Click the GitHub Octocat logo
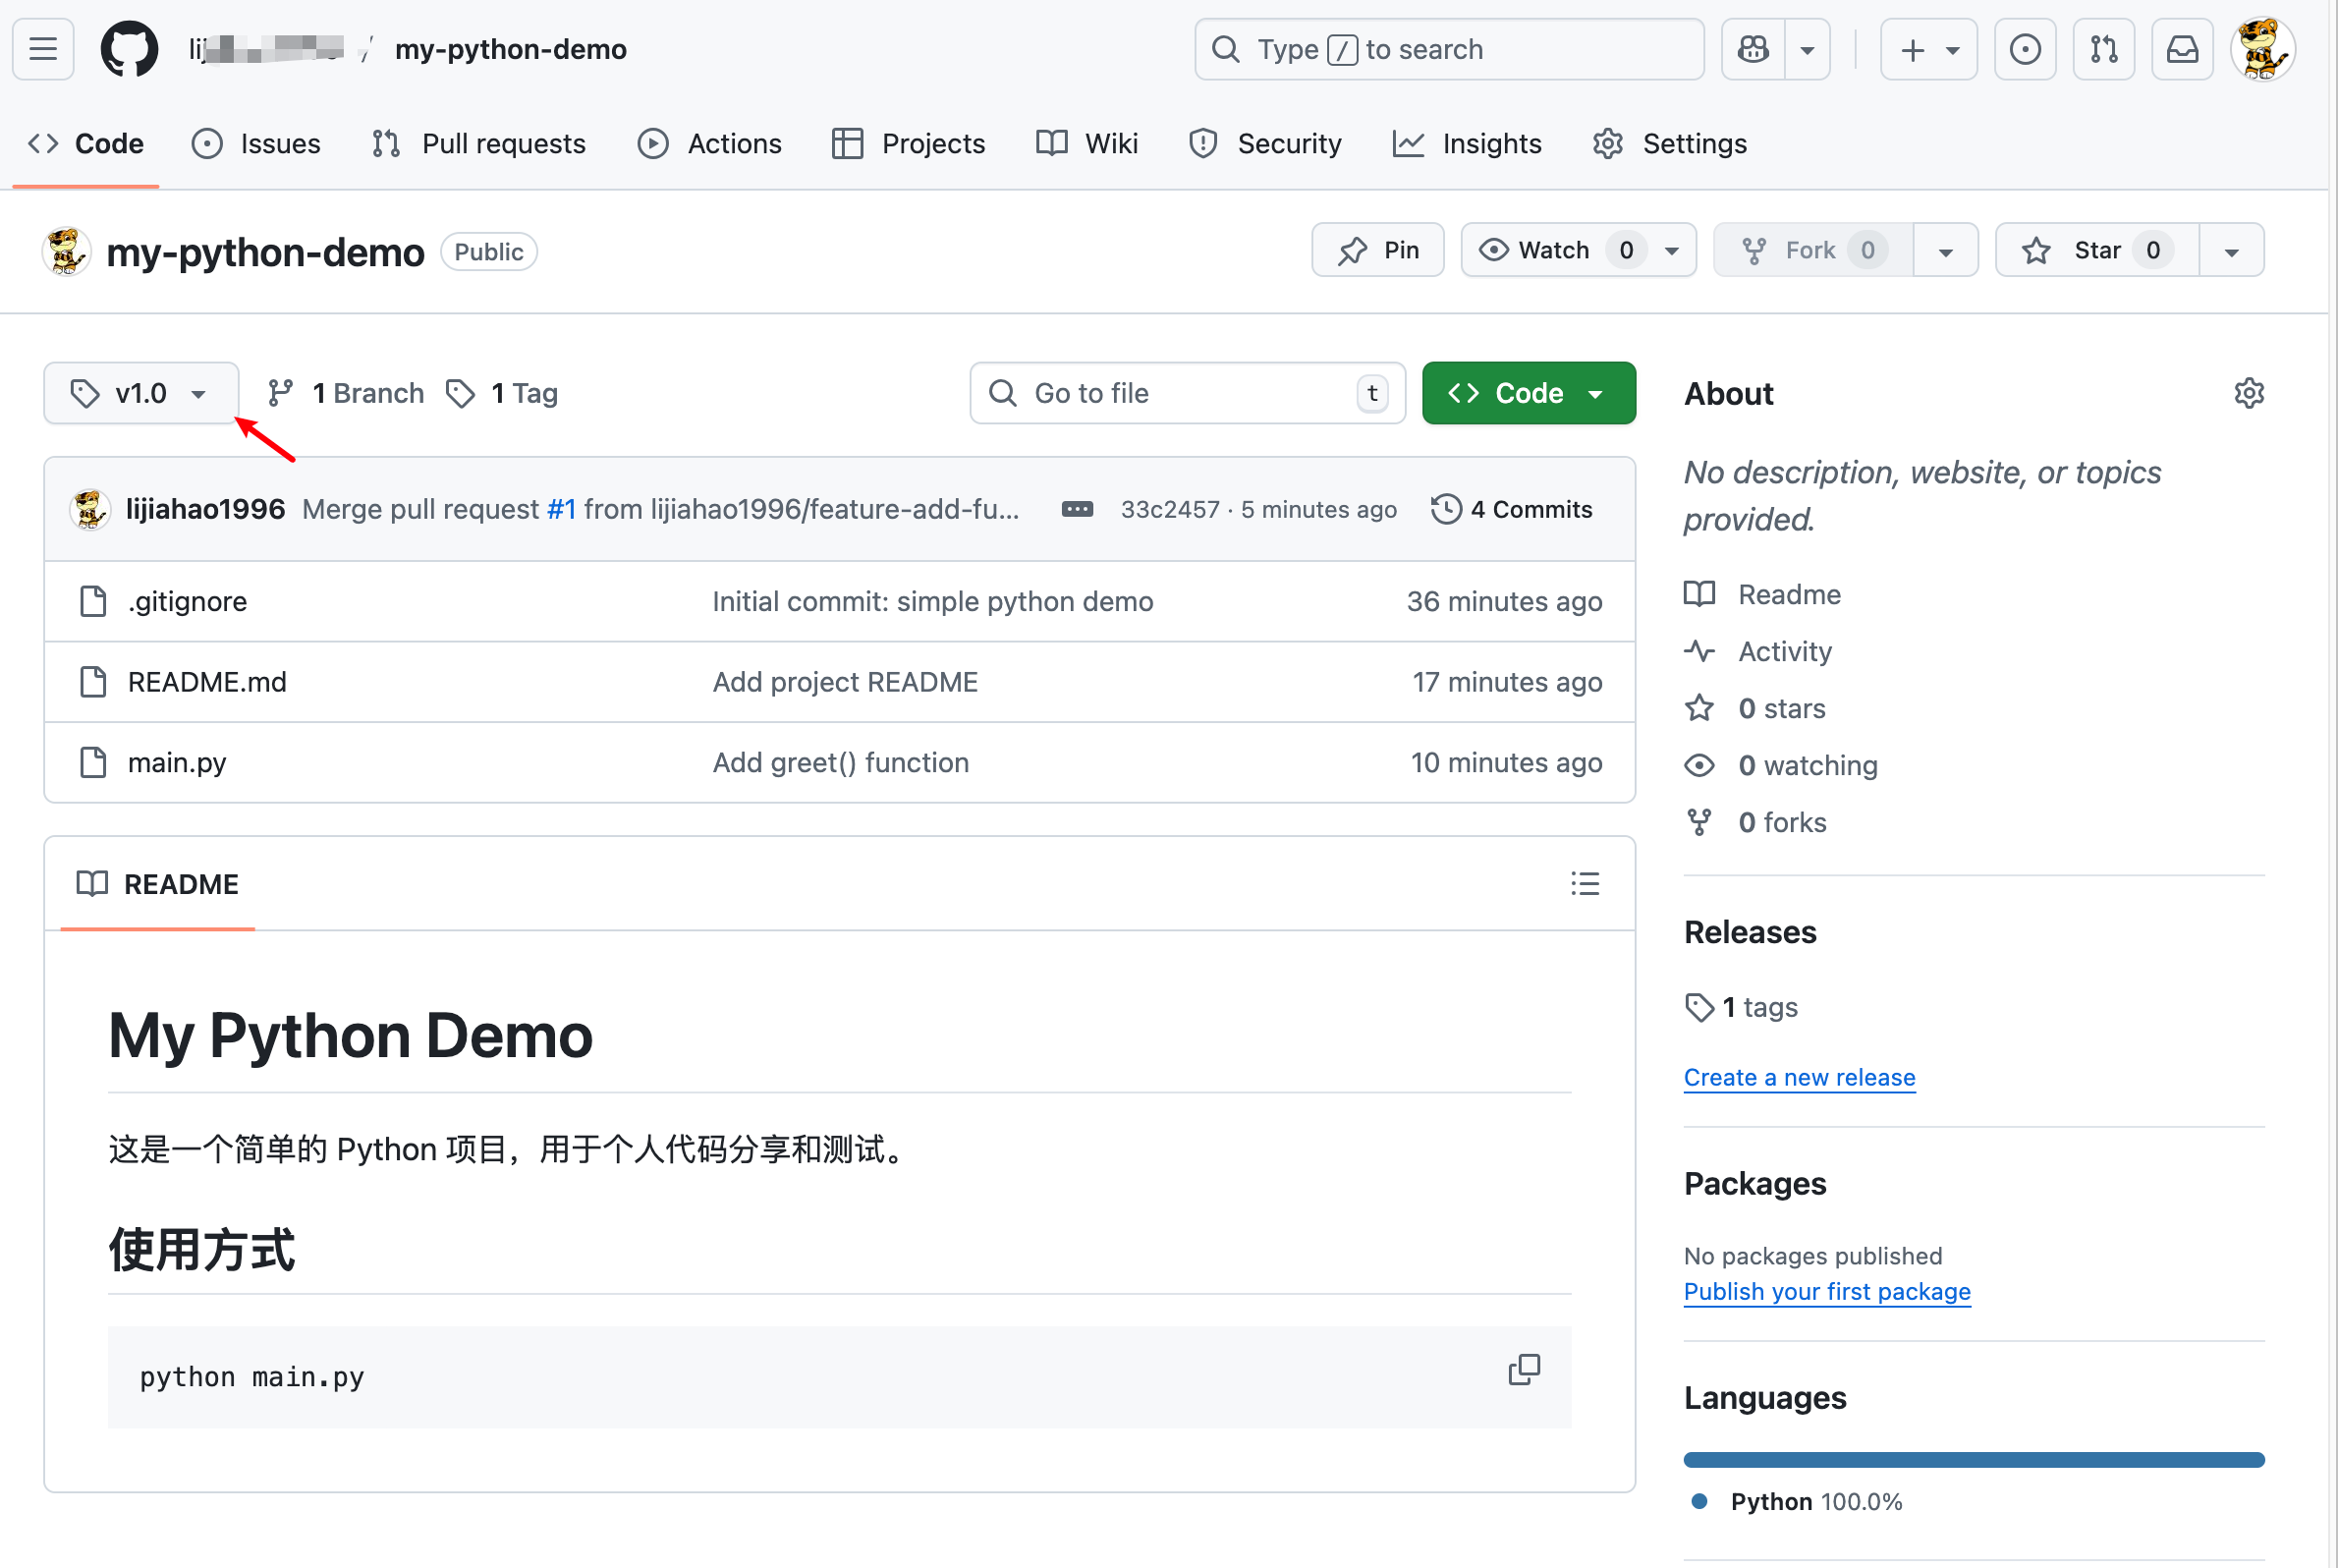Viewport: 2338px width, 1568px height. point(129,49)
